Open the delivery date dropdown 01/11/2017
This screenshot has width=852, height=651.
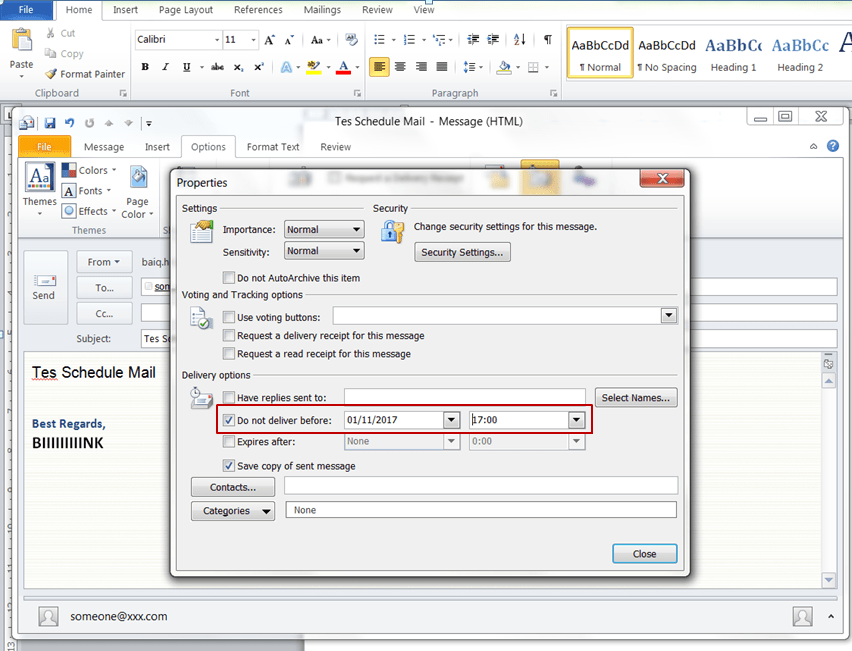pyautogui.click(x=451, y=420)
